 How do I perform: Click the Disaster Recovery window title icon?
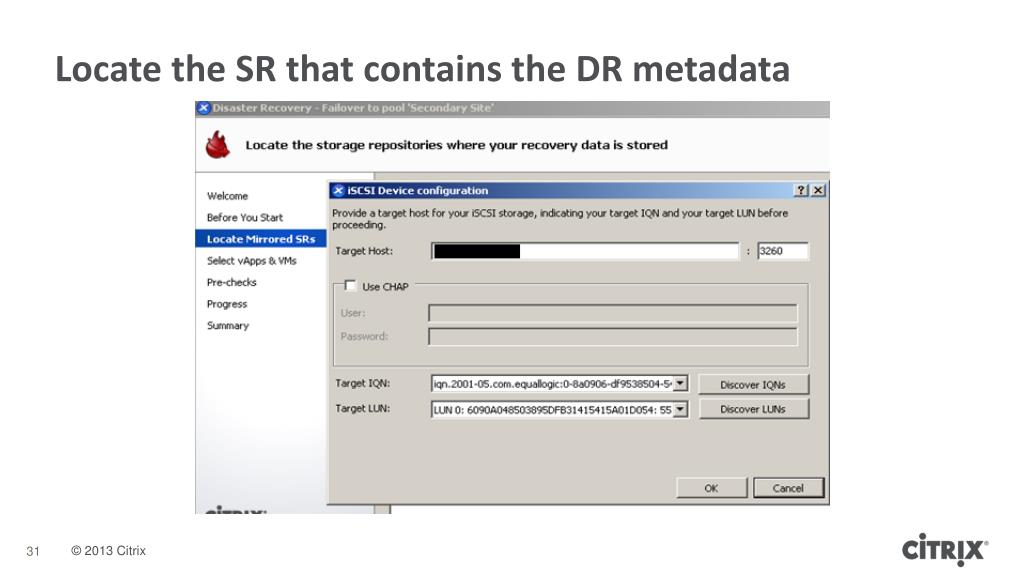204,108
